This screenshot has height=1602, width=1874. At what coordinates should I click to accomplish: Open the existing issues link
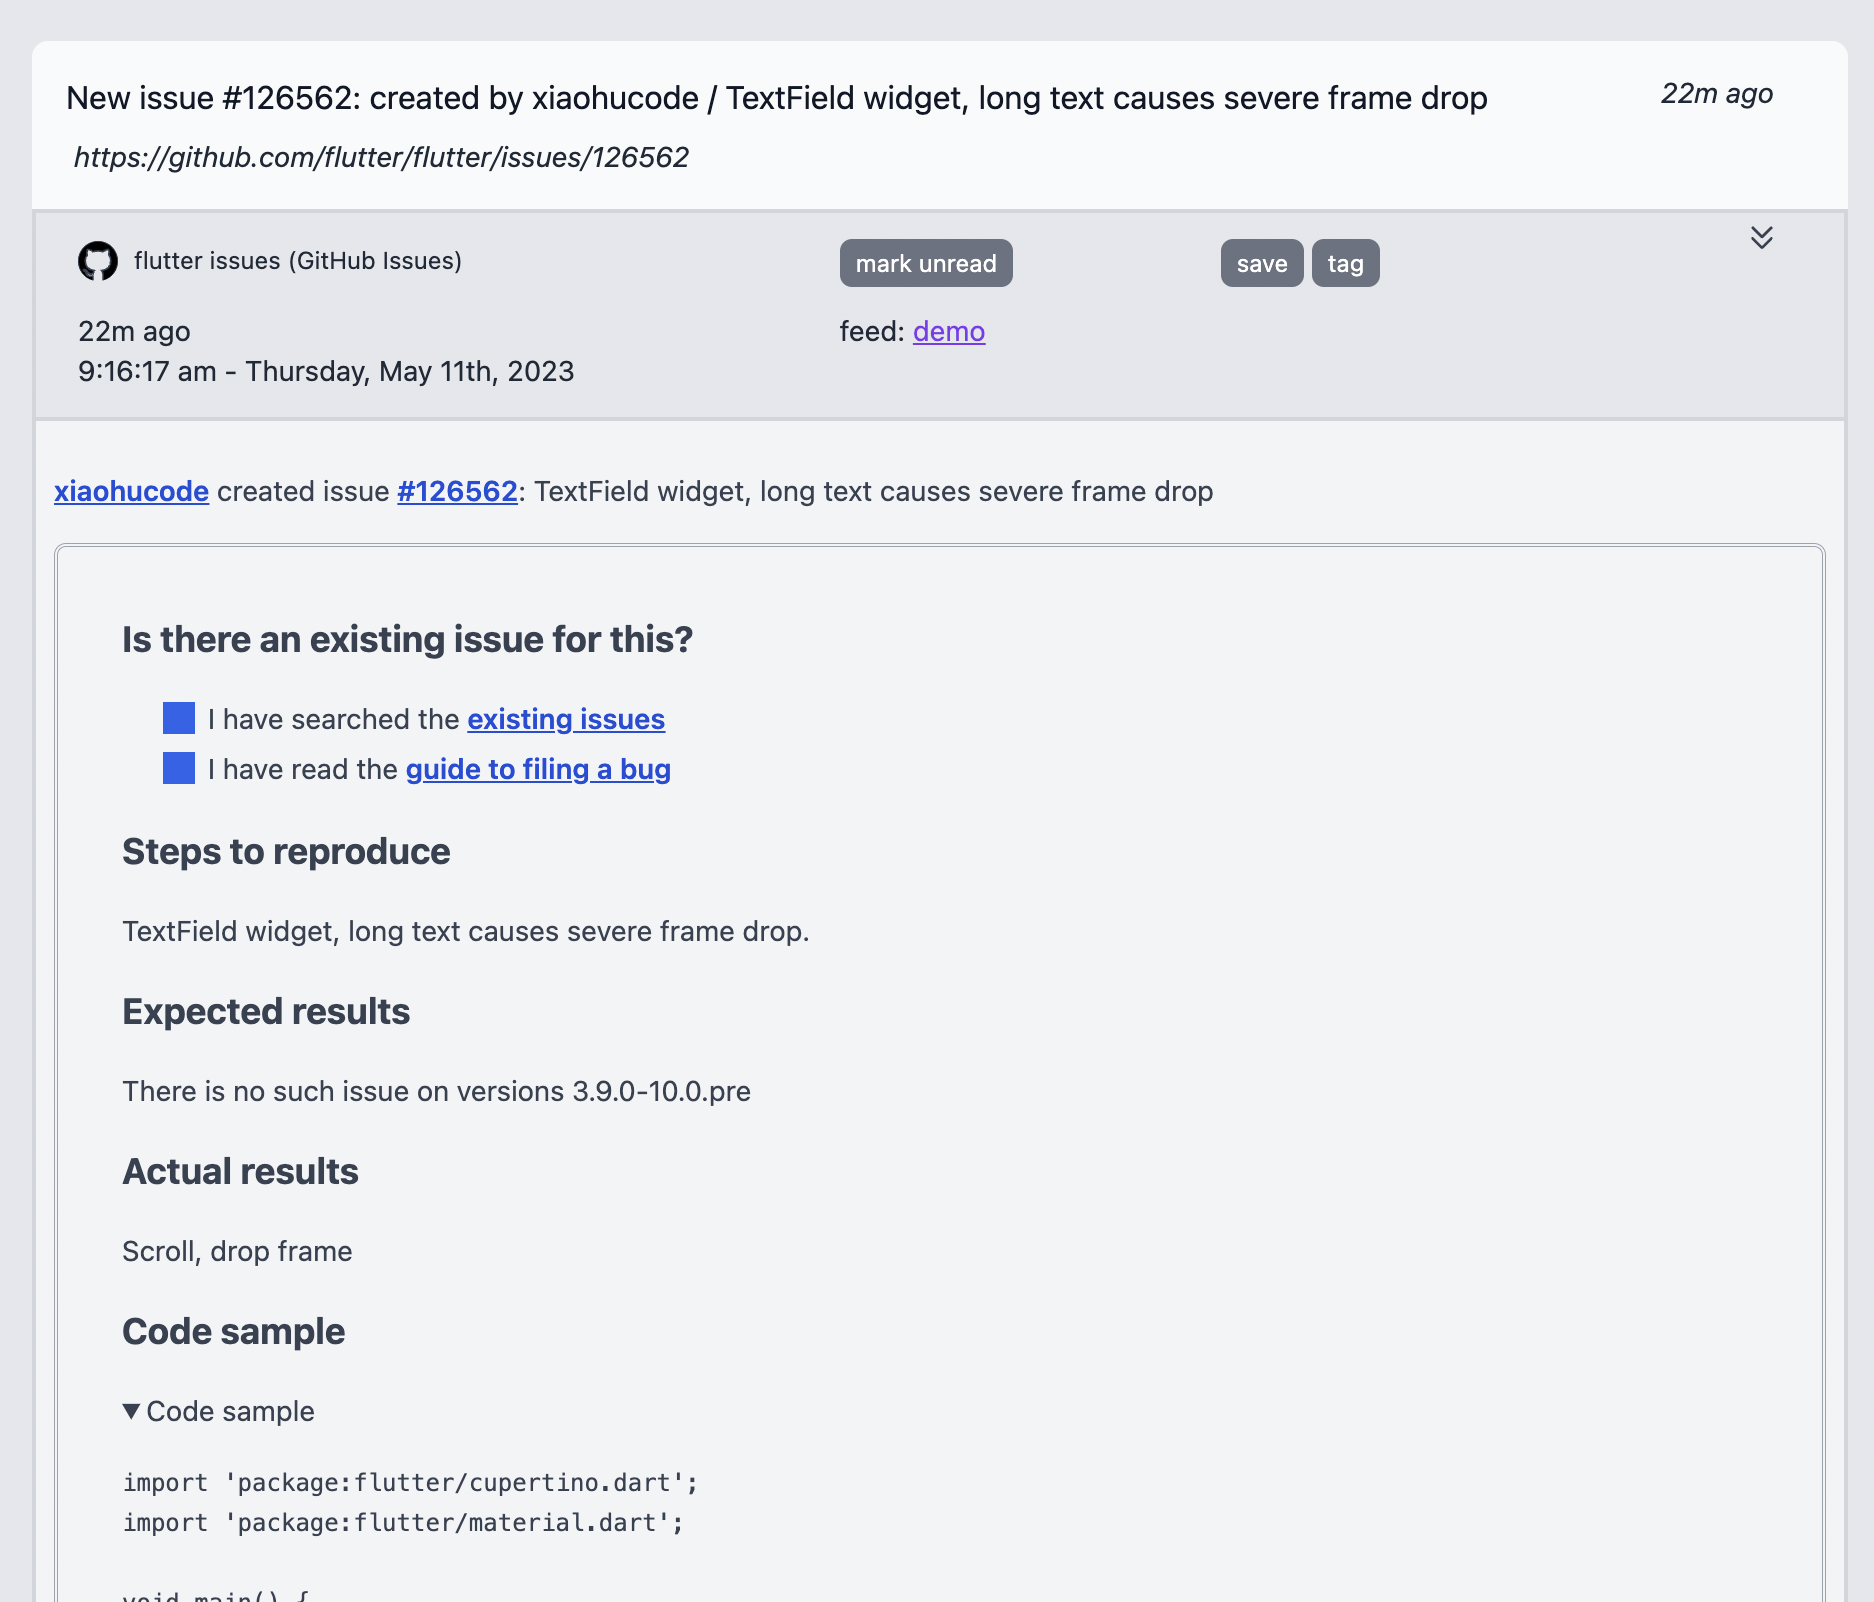click(566, 719)
